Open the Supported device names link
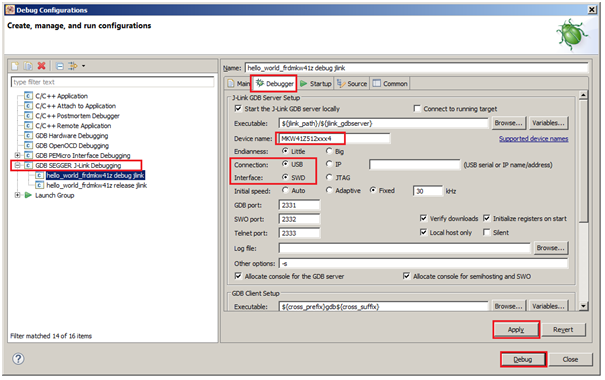This screenshot has height=380, width=605. click(533, 138)
